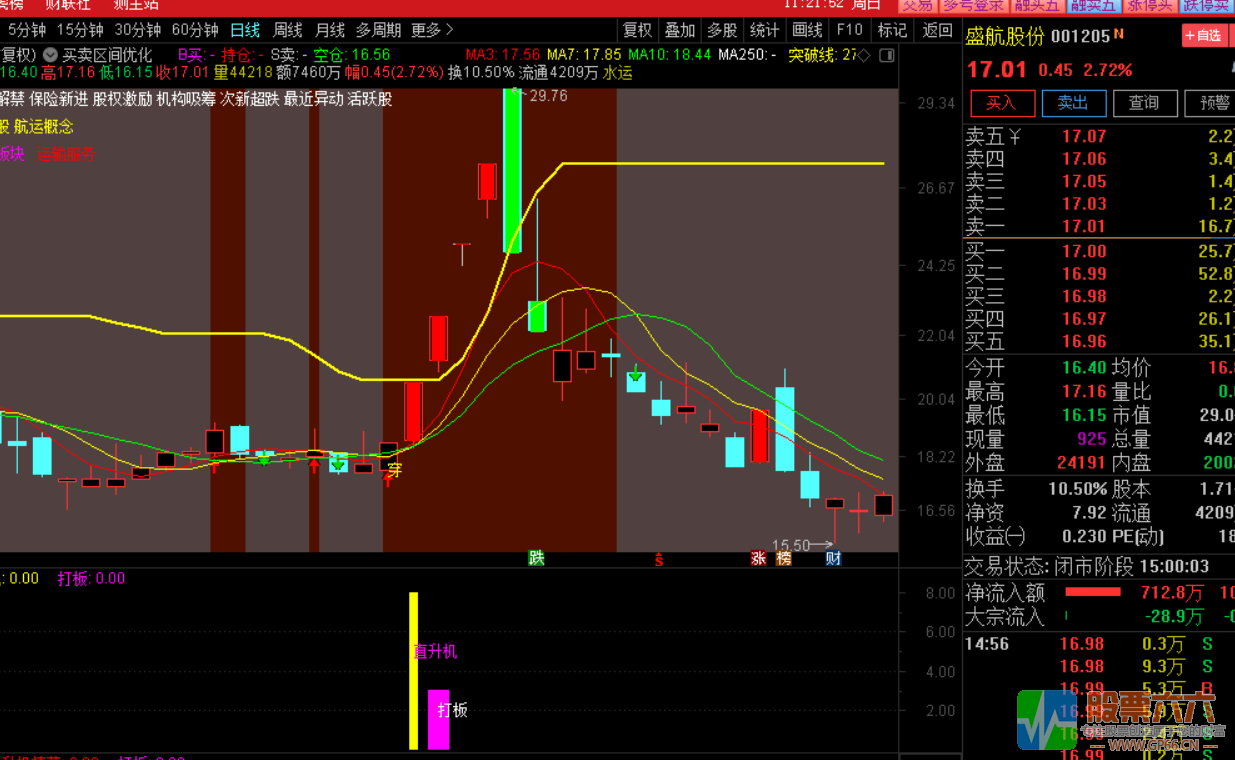Open the indicator dropdown before 买卖区间优化
1235x760 pixels.
point(50,55)
